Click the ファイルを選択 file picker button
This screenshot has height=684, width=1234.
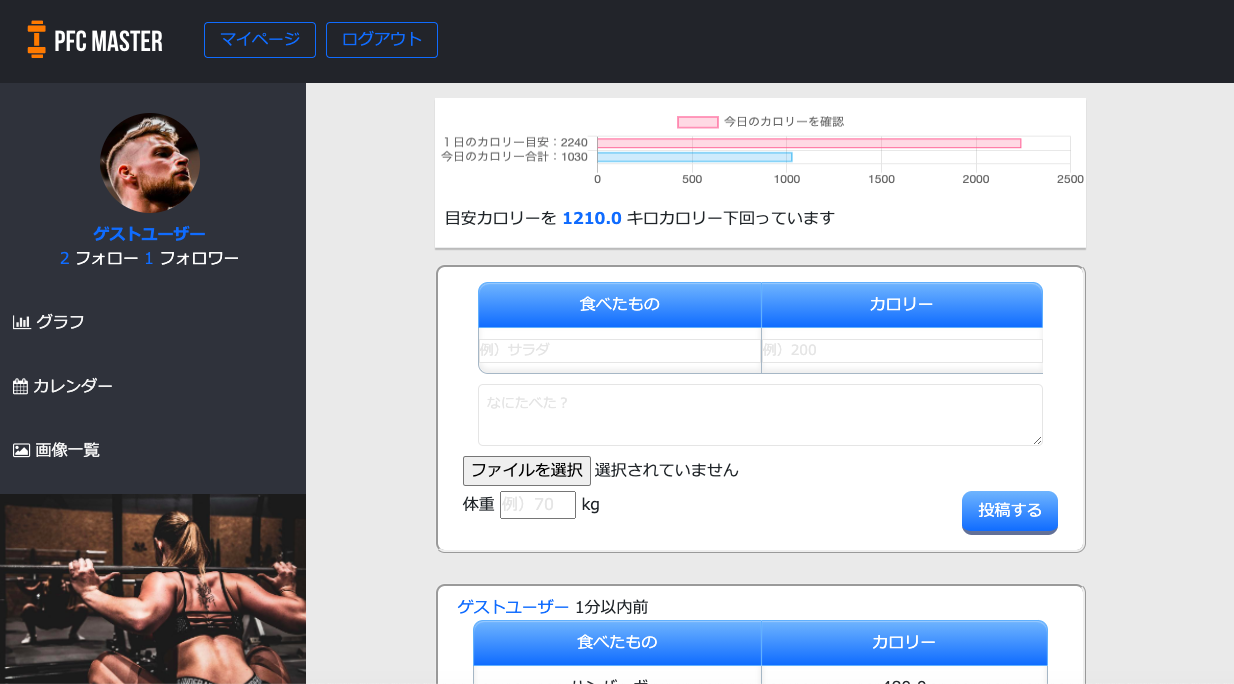(526, 470)
